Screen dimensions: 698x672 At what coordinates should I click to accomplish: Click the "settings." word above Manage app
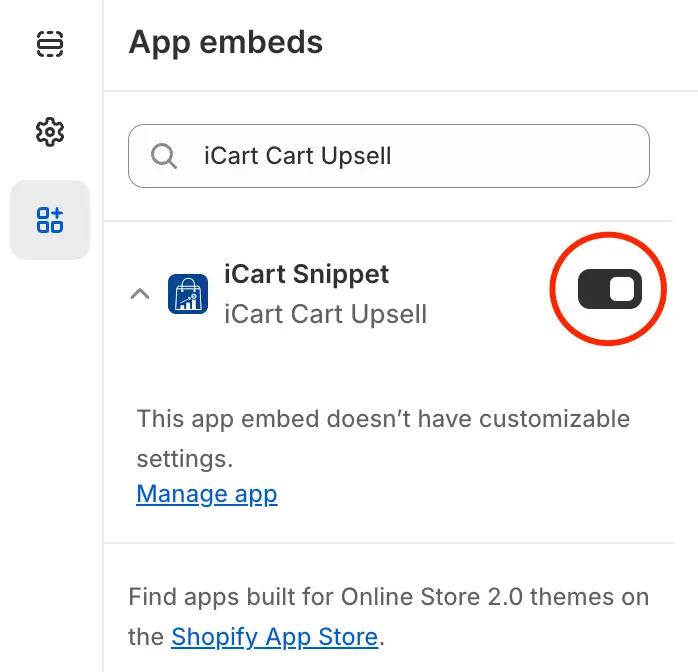click(185, 459)
